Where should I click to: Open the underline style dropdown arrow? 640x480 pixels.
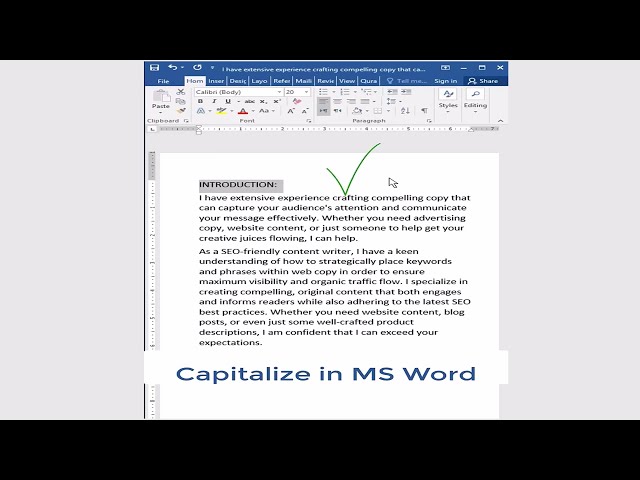(x=238, y=101)
